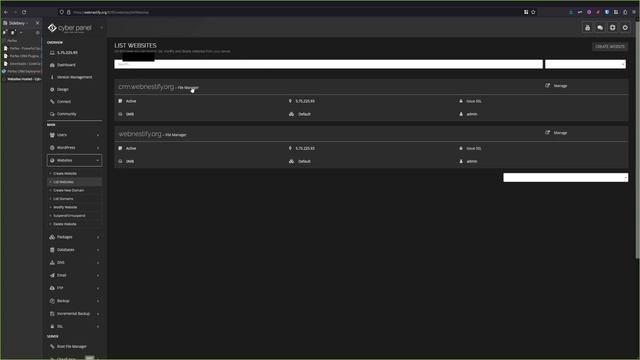Expand the FTP menu

click(x=74, y=288)
